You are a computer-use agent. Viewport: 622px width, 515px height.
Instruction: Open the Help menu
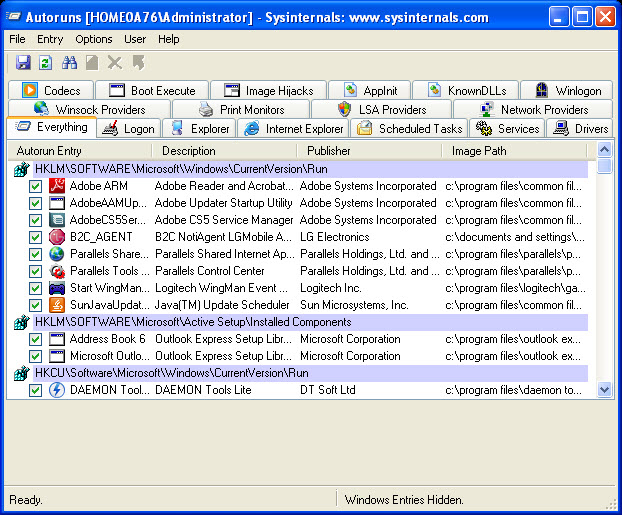coord(169,39)
